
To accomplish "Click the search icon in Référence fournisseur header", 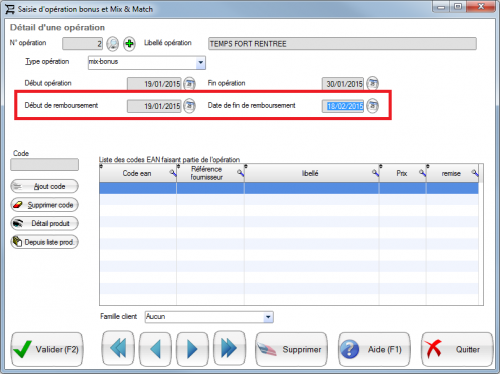I will click(240, 173).
